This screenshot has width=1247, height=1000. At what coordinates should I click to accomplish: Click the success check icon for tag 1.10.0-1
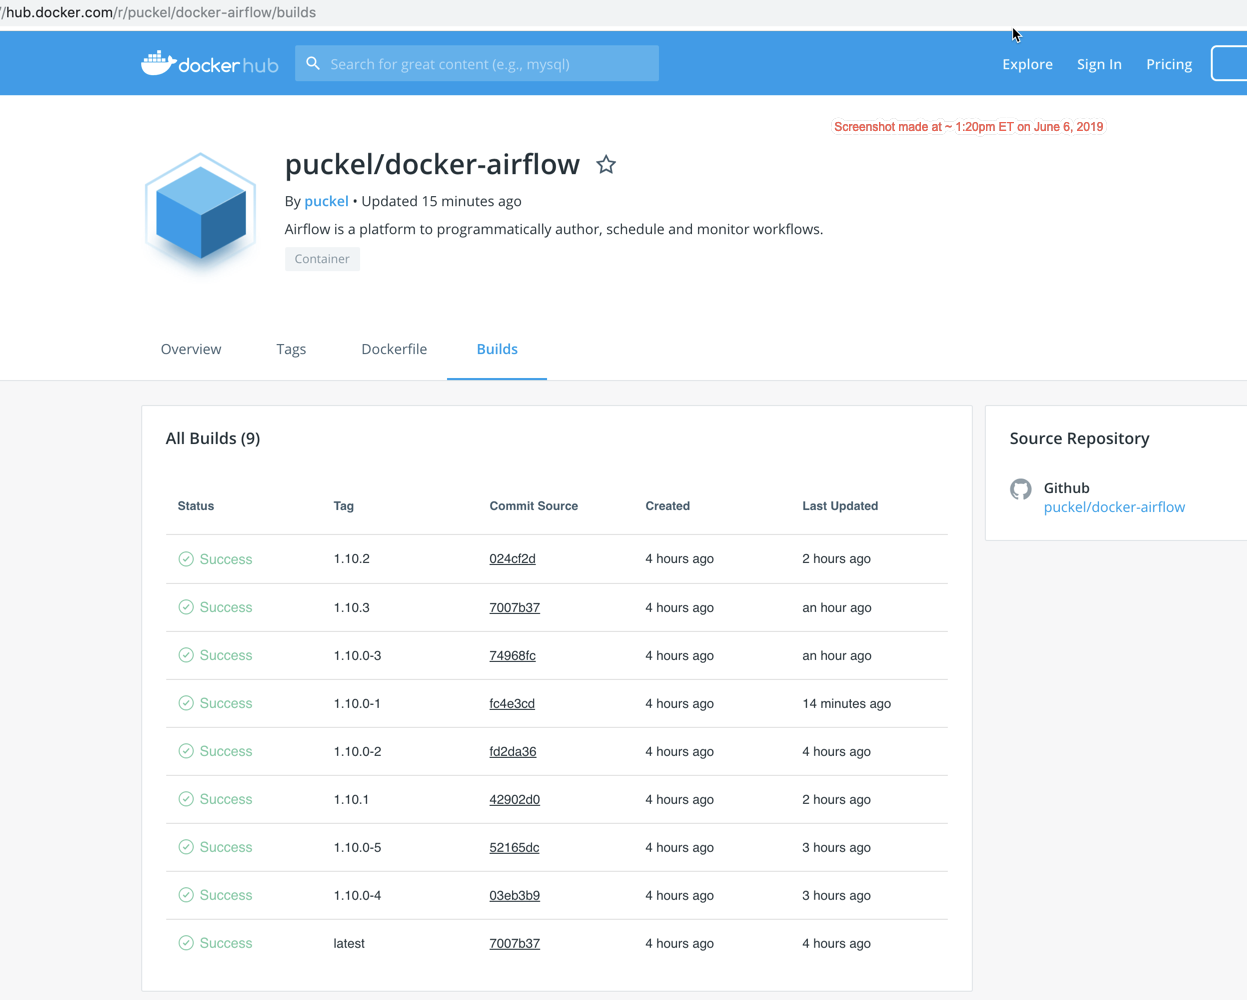[x=186, y=703]
